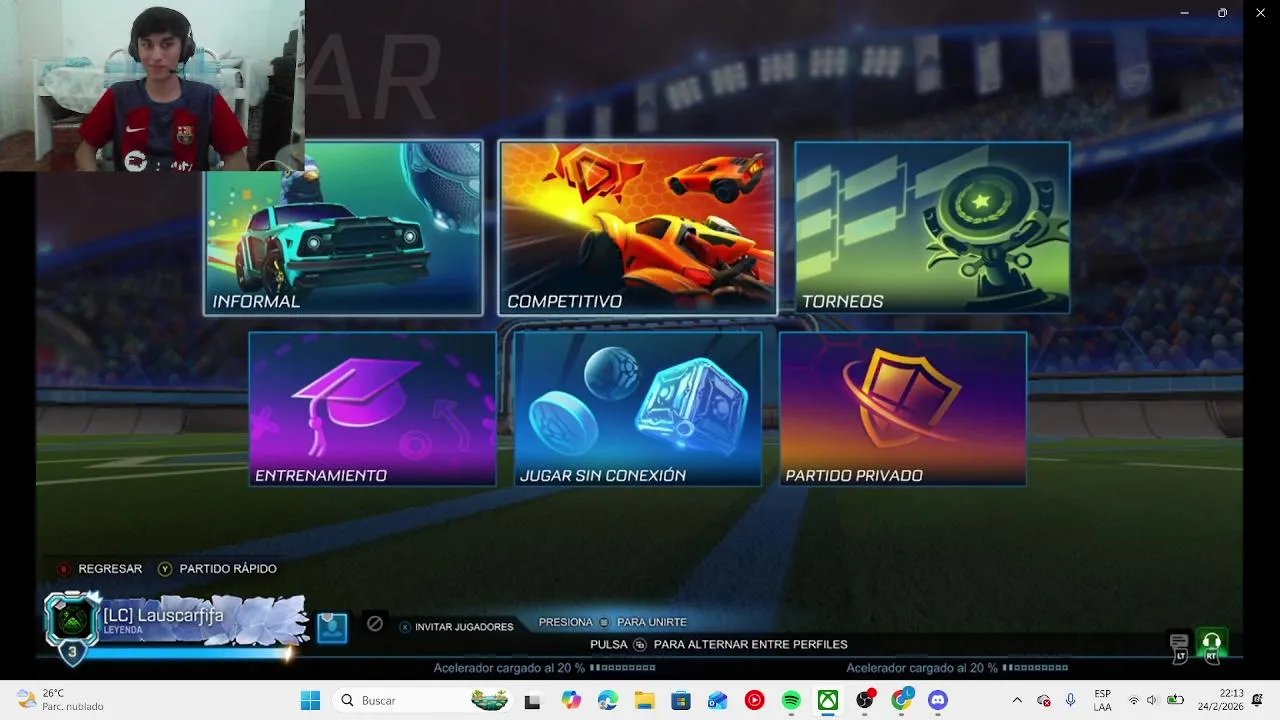This screenshot has height=720, width=1280.
Task: Expand the hidden system tray icons chevron
Action: tap(1017, 700)
